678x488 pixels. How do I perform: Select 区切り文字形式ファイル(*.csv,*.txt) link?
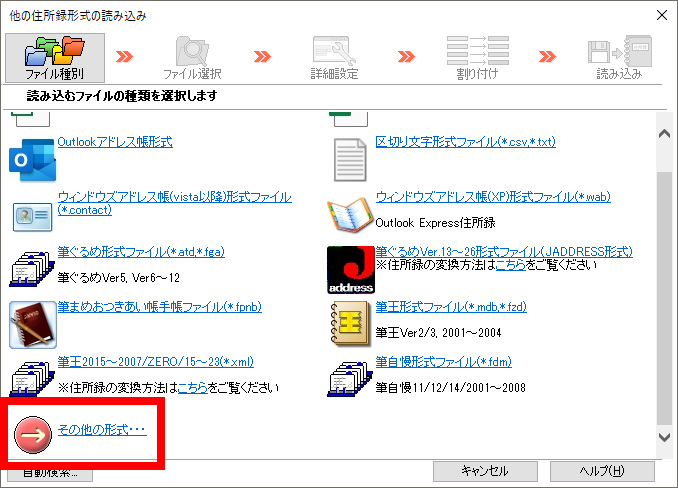tap(465, 142)
